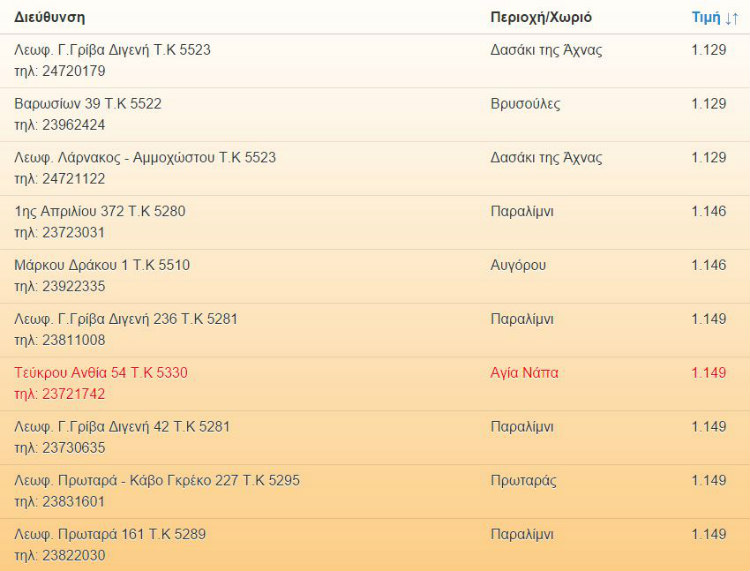Click Παραλίμνι in the Λεωφ. Πρωταρά 161 row
Viewport: 750px width, 571px height.
coord(522,534)
